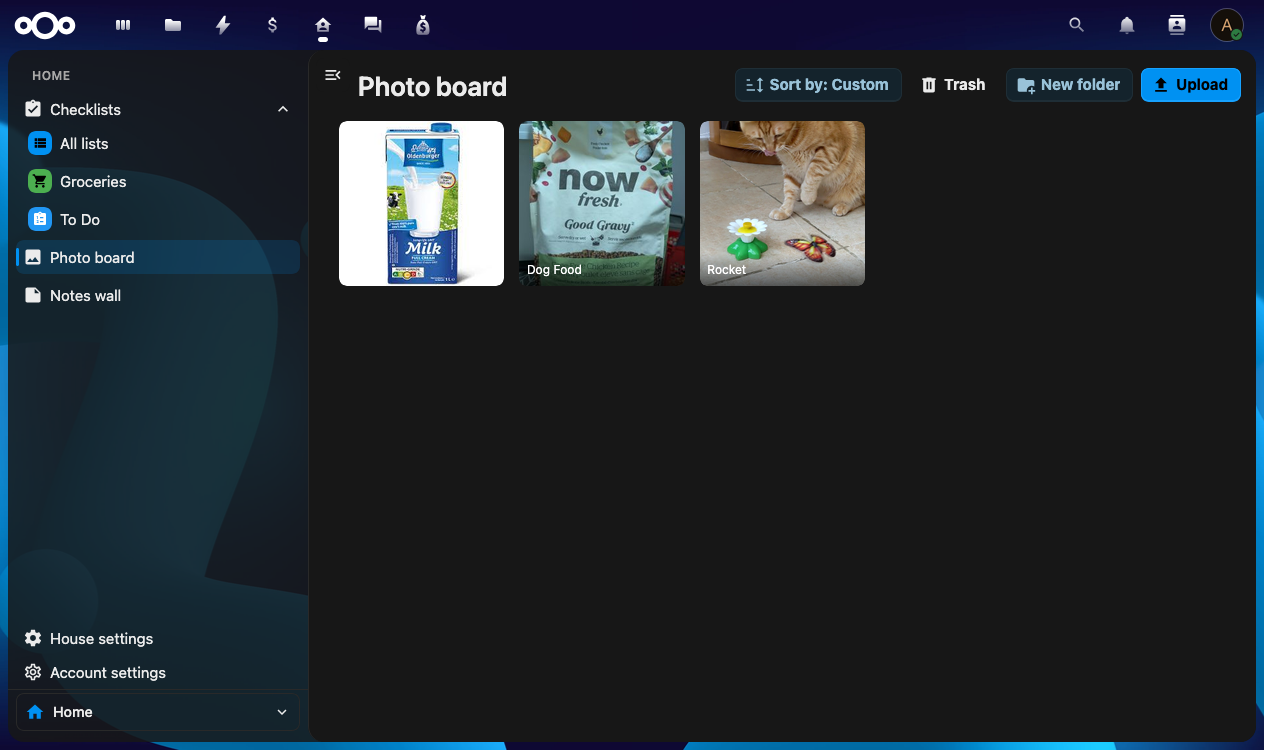
Task: Click the Photo board page heading
Action: (432, 87)
